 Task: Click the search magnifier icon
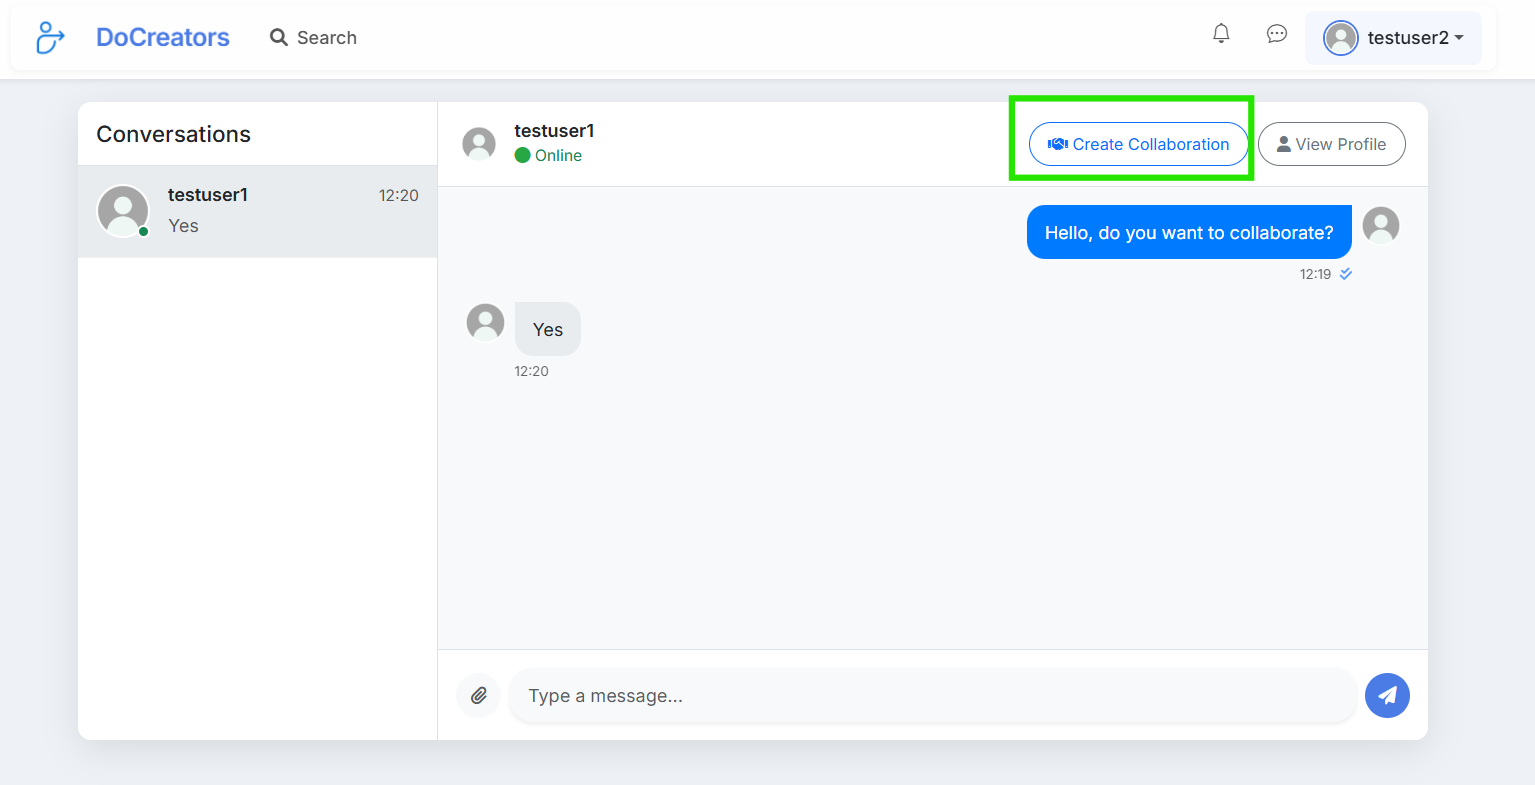click(278, 37)
